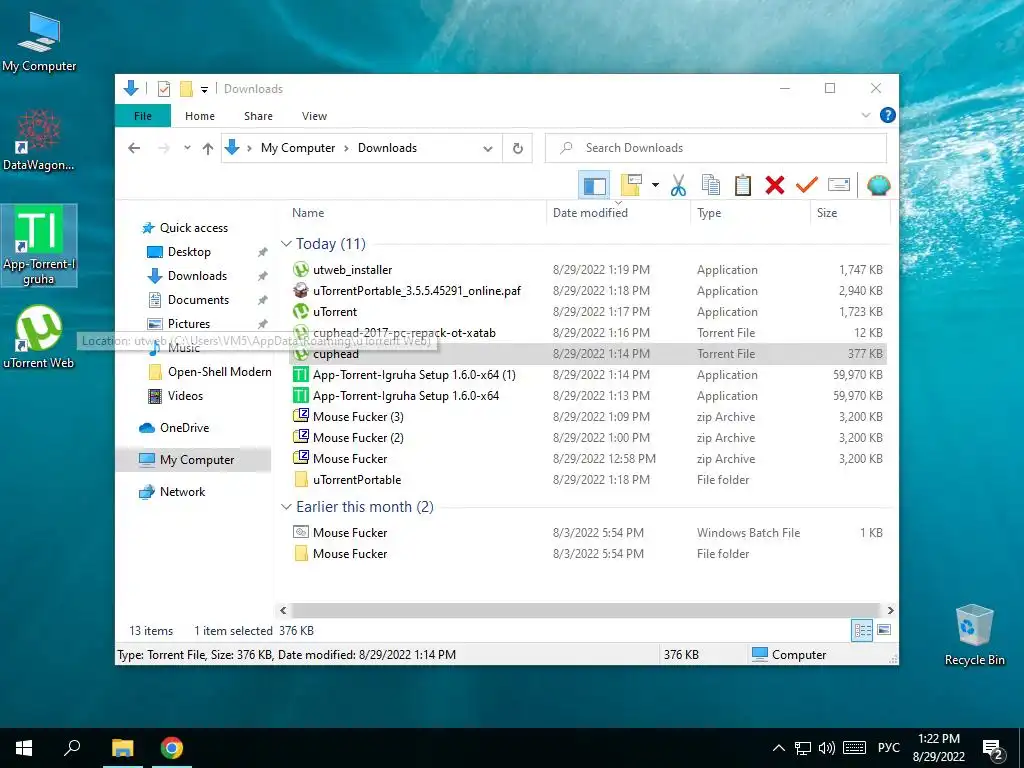This screenshot has height=768, width=1024.
Task: Open Customize Quick Access Toolbar dropdown
Action: tap(204, 89)
